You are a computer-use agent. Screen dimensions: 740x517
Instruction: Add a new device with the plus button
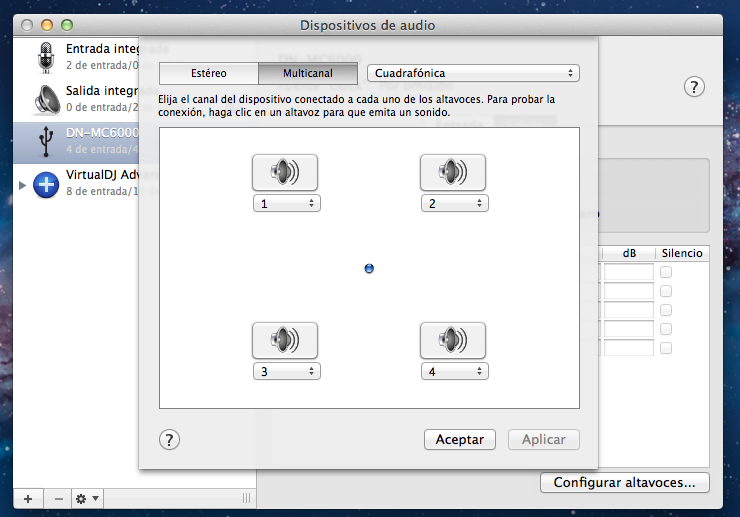(28, 499)
